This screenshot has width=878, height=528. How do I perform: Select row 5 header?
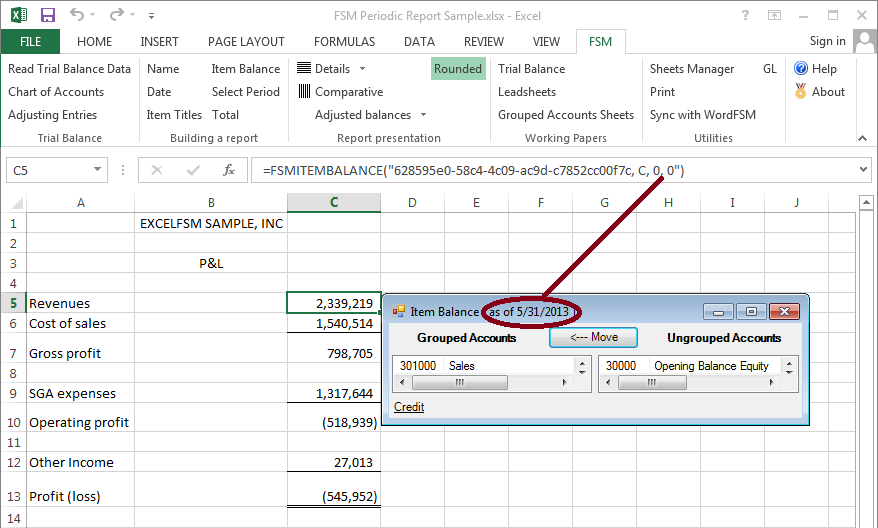13,303
